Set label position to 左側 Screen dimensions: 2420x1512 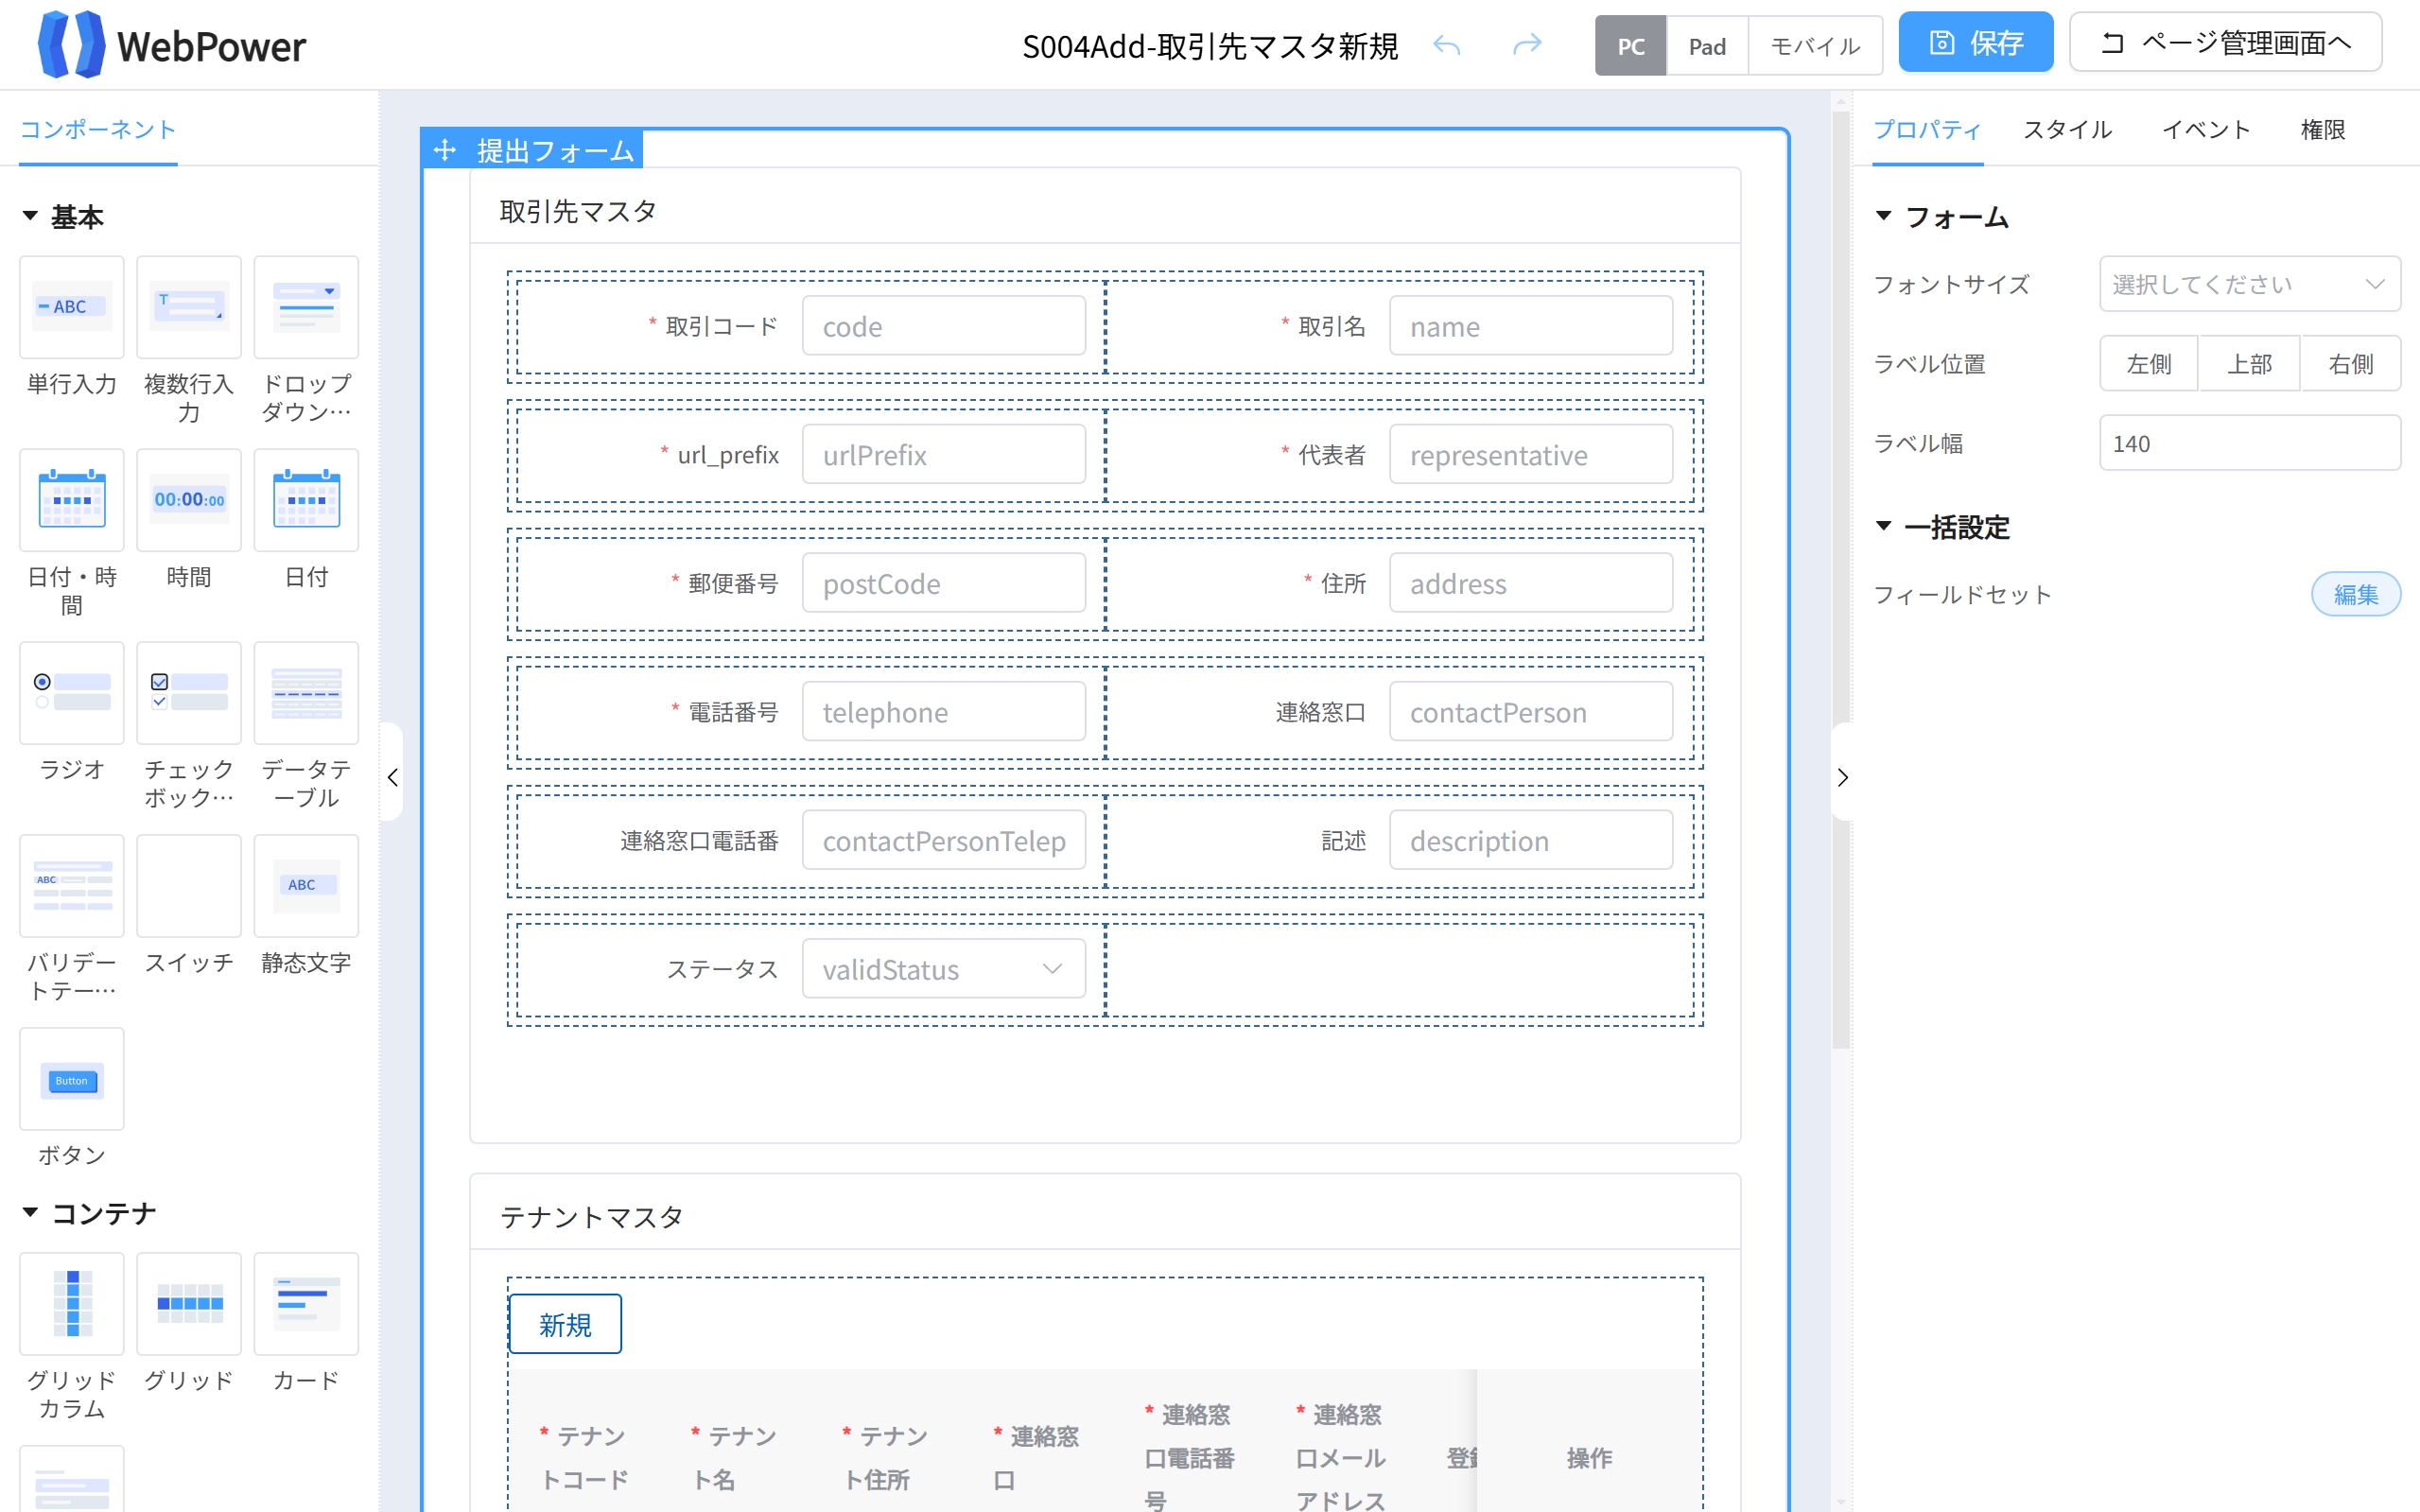tap(2148, 364)
